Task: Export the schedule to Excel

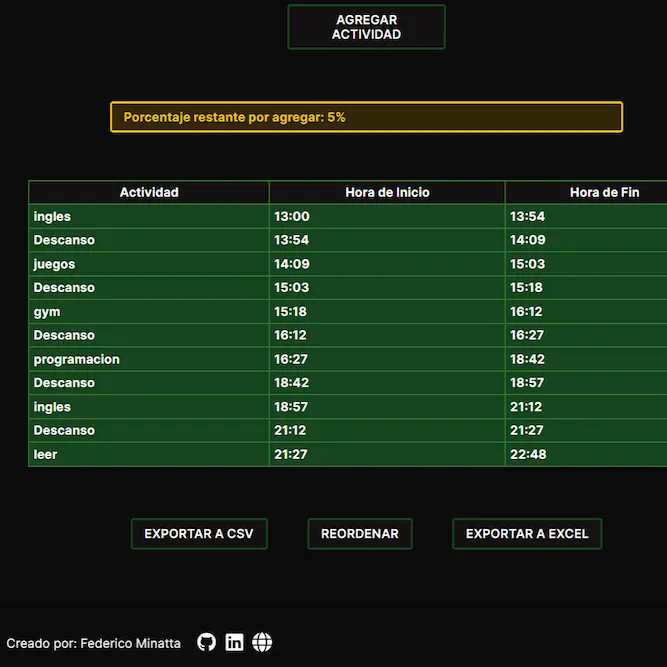Action: tap(527, 533)
